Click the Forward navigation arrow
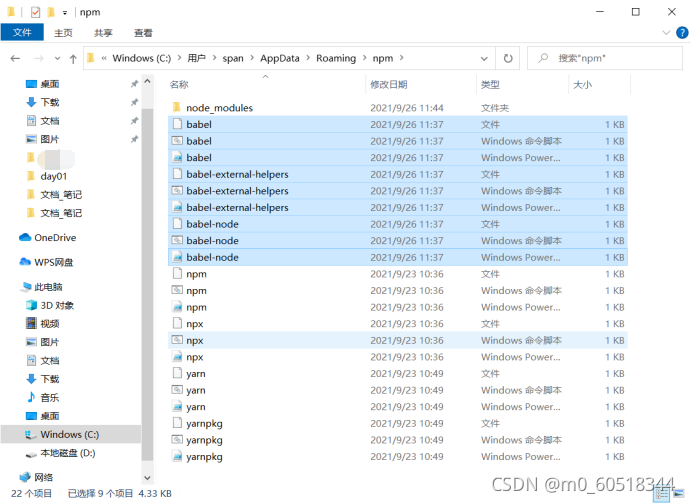 click(39, 58)
